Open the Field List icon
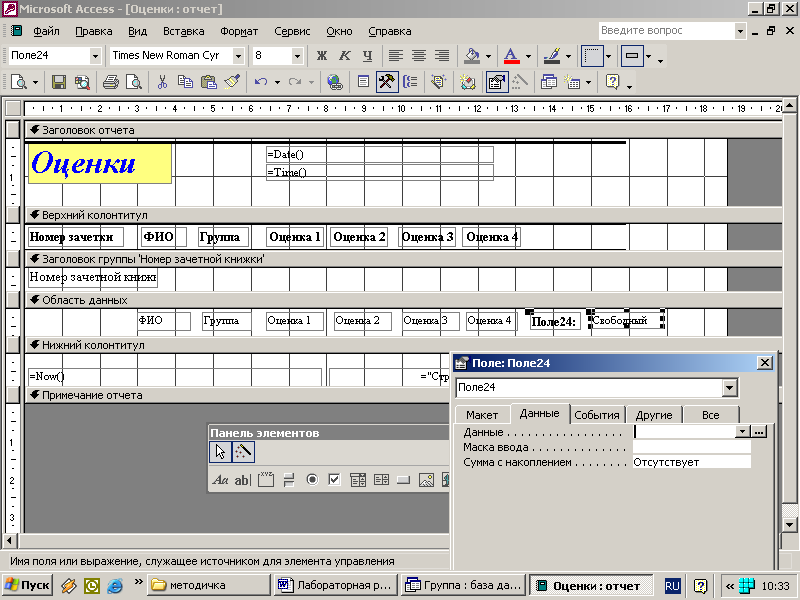The width and height of the screenshot is (800, 600). point(363,82)
